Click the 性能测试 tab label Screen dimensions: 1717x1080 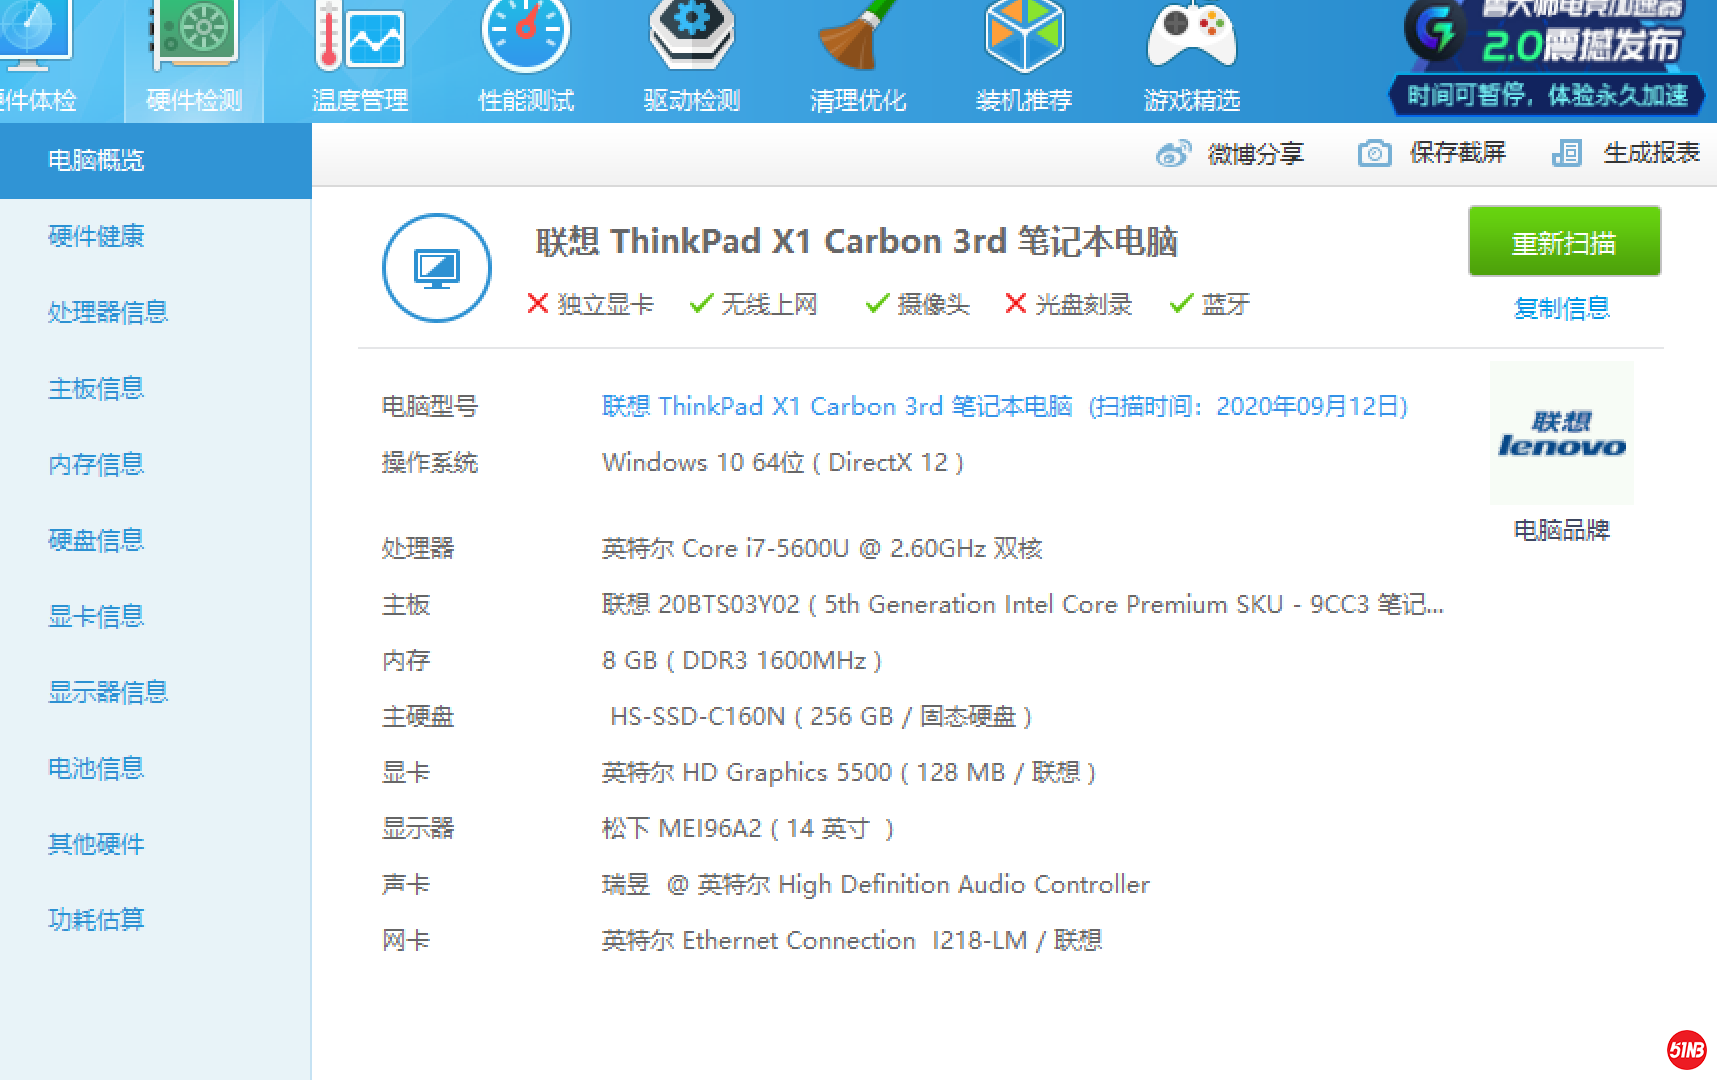tap(526, 100)
